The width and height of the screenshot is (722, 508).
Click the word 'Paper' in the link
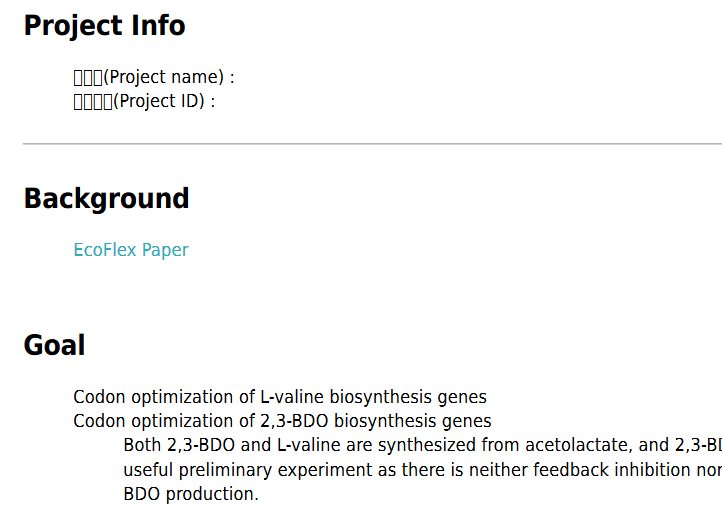tap(165, 250)
